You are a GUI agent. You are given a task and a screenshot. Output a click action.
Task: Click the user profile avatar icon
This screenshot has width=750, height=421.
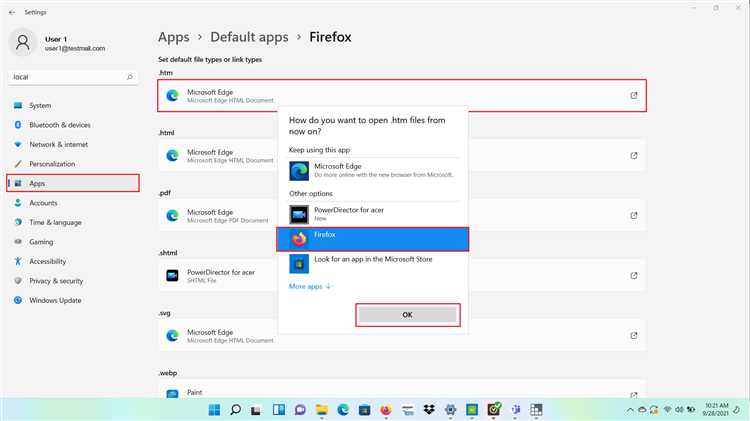click(x=22, y=43)
